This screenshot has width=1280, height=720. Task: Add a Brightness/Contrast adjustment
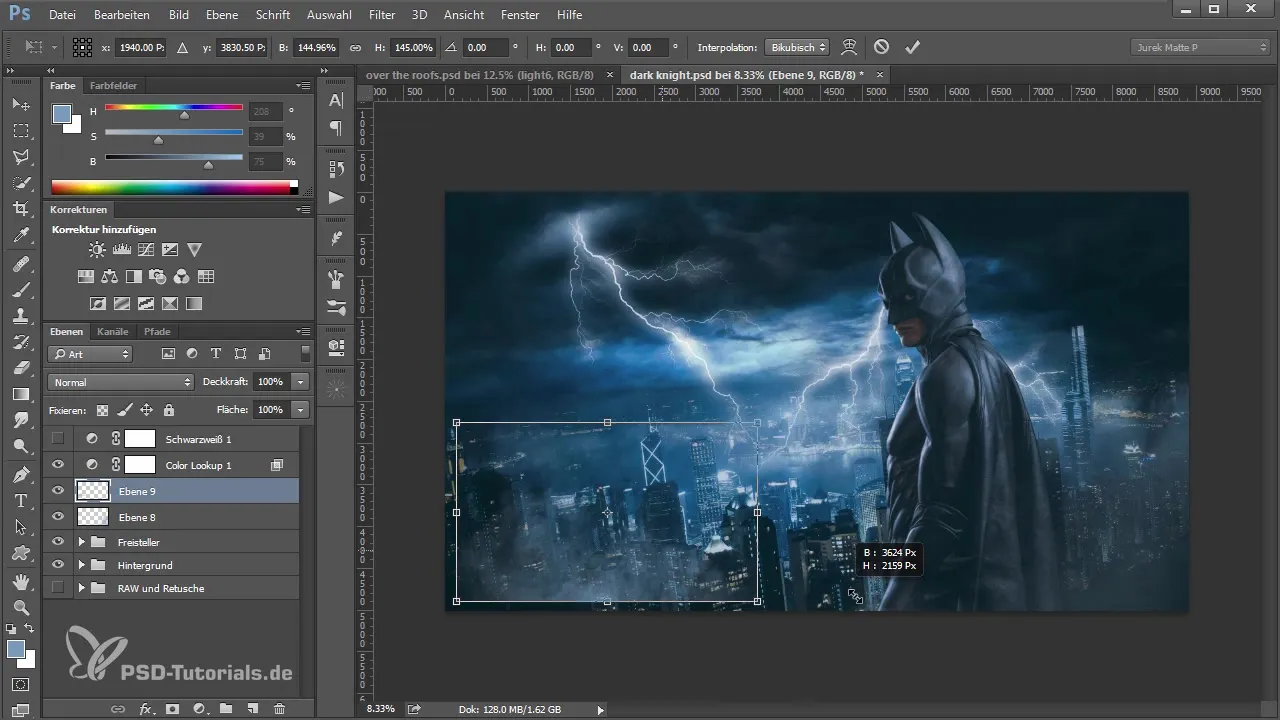point(96,249)
